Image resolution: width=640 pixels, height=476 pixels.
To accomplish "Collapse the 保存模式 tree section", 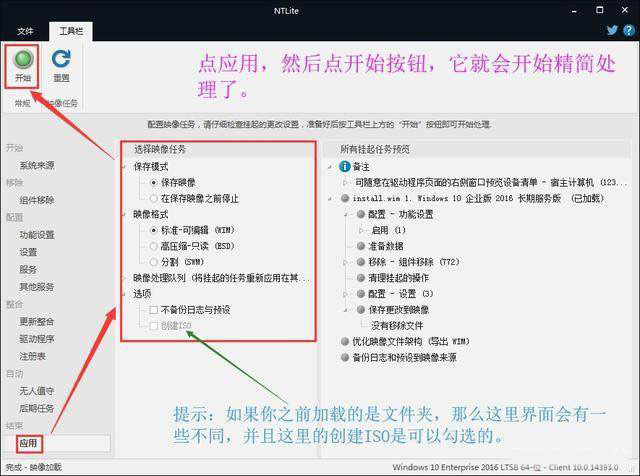I will pyautogui.click(x=124, y=167).
